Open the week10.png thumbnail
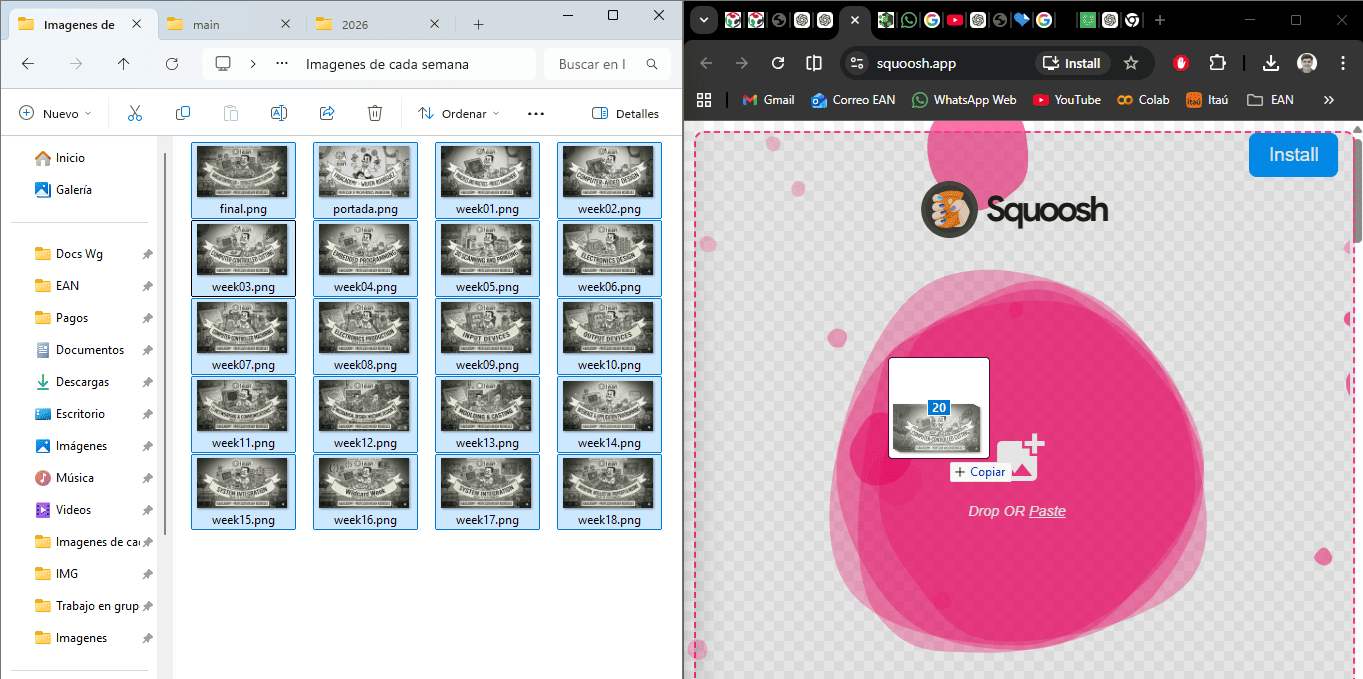1363x679 pixels. tap(609, 330)
